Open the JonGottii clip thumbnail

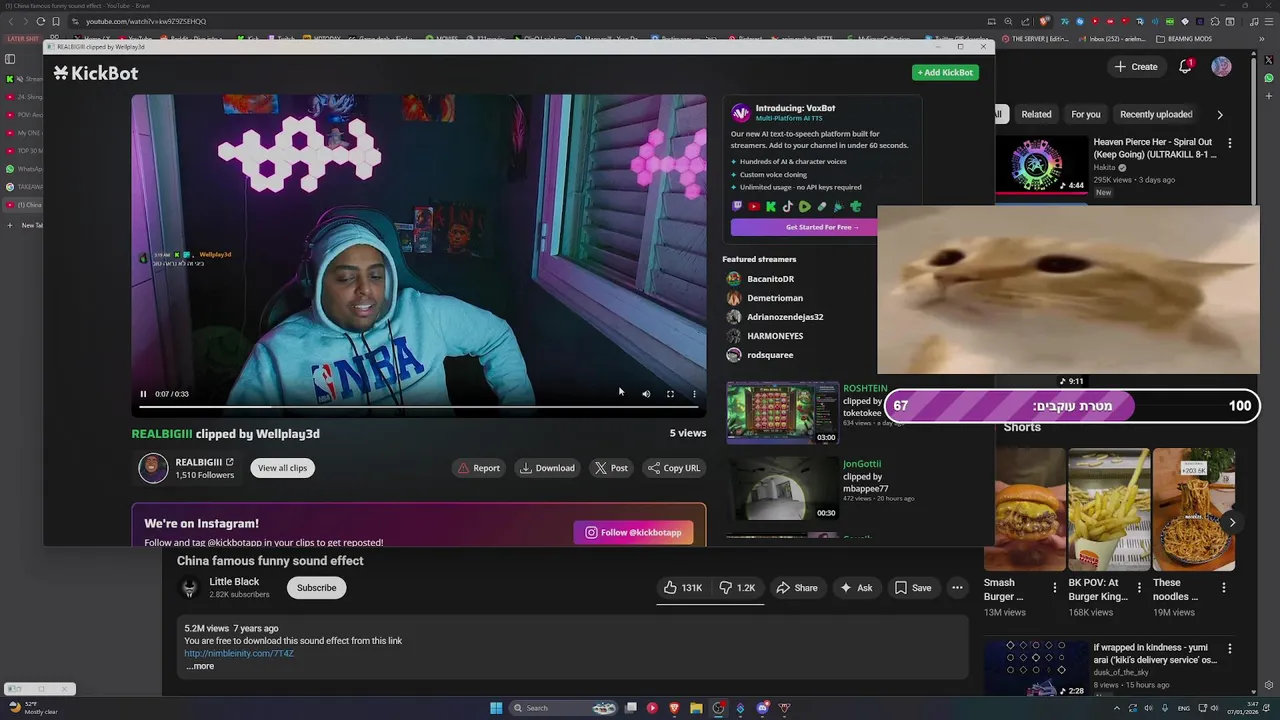[x=782, y=489]
